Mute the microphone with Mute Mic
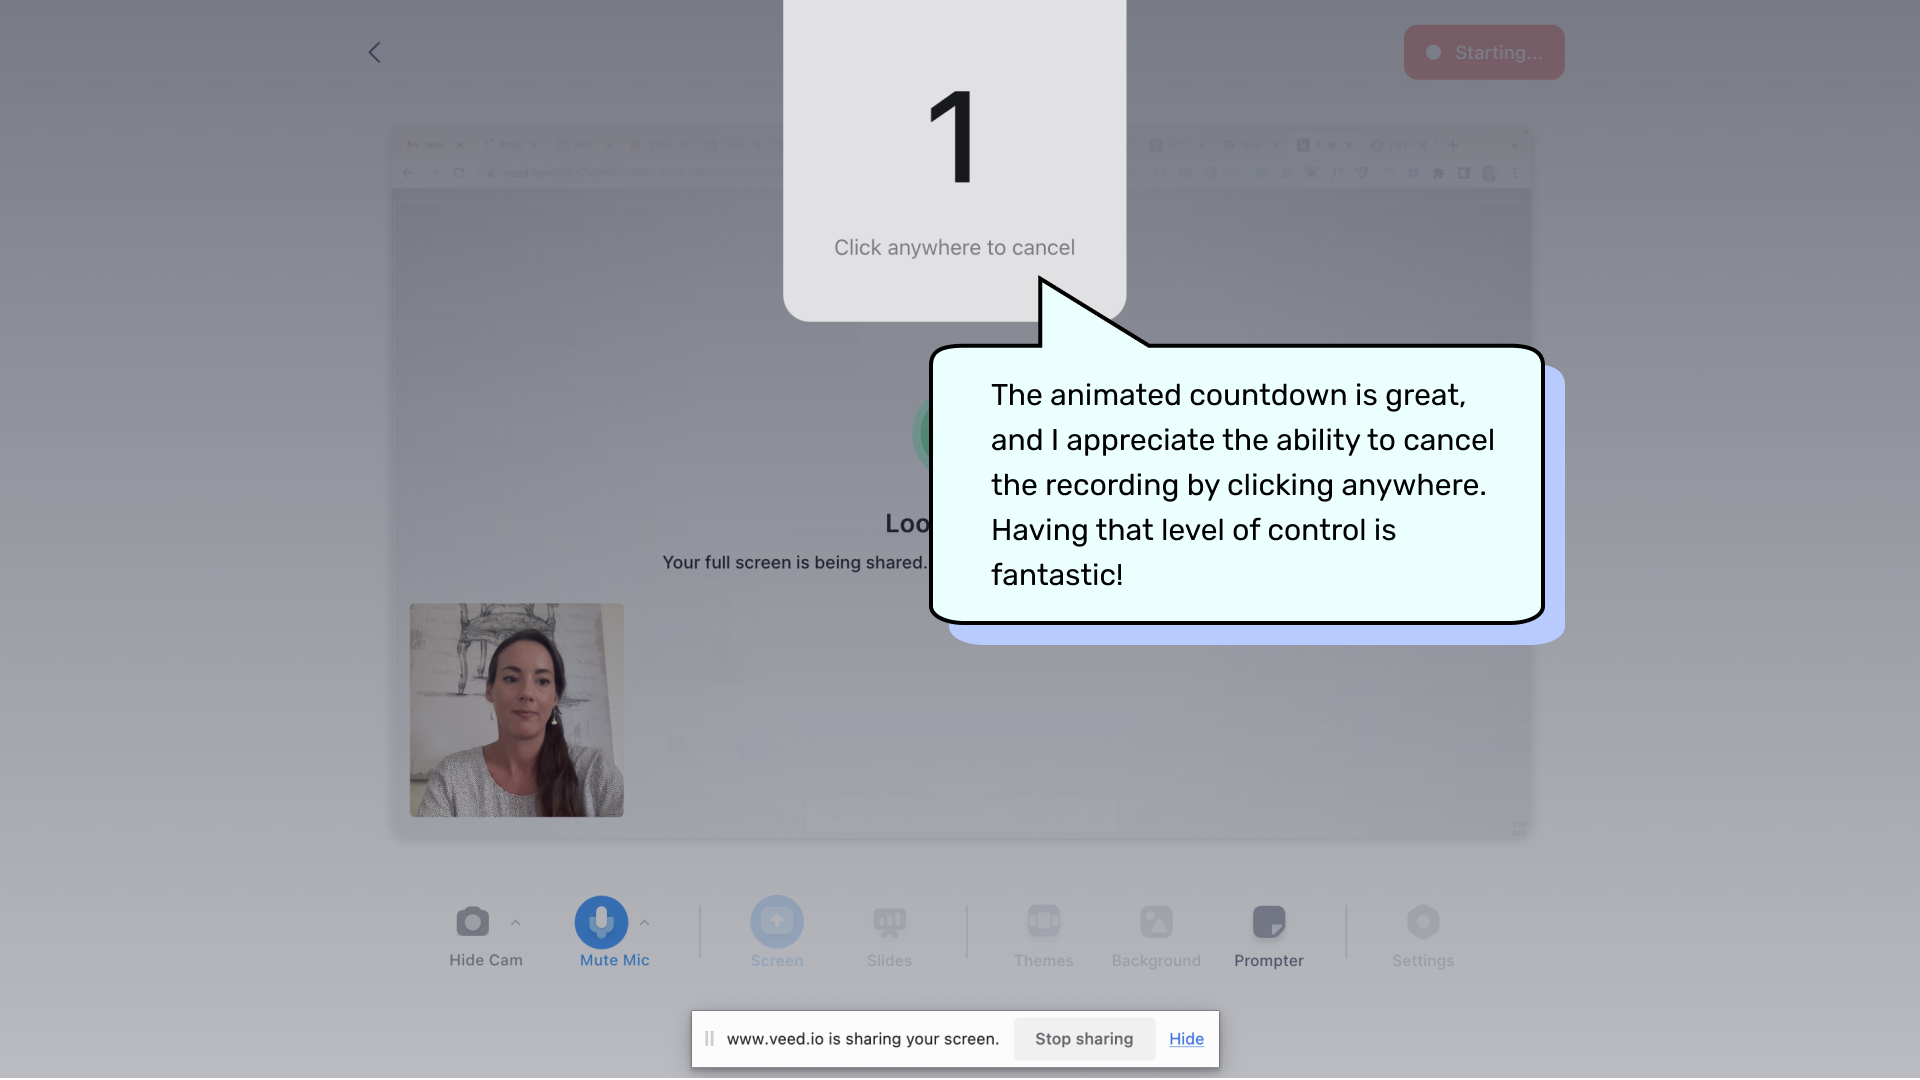This screenshot has width=1920, height=1080. point(601,921)
